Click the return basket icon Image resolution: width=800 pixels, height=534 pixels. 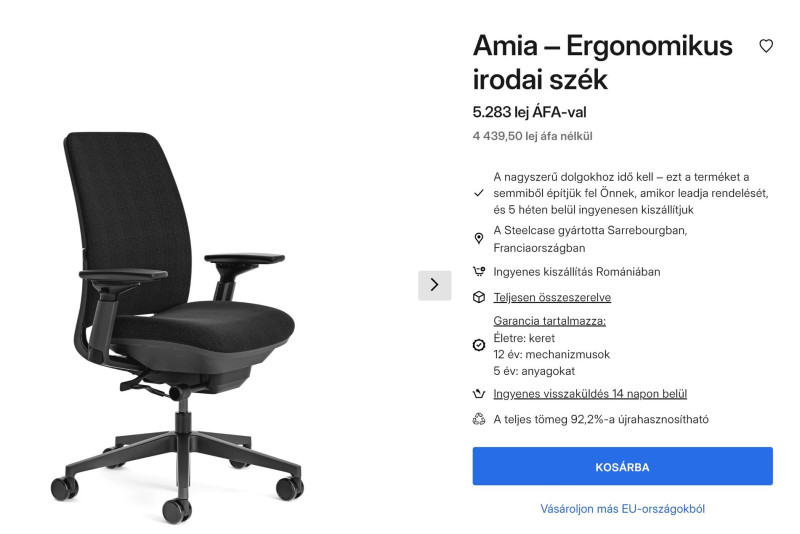click(479, 394)
